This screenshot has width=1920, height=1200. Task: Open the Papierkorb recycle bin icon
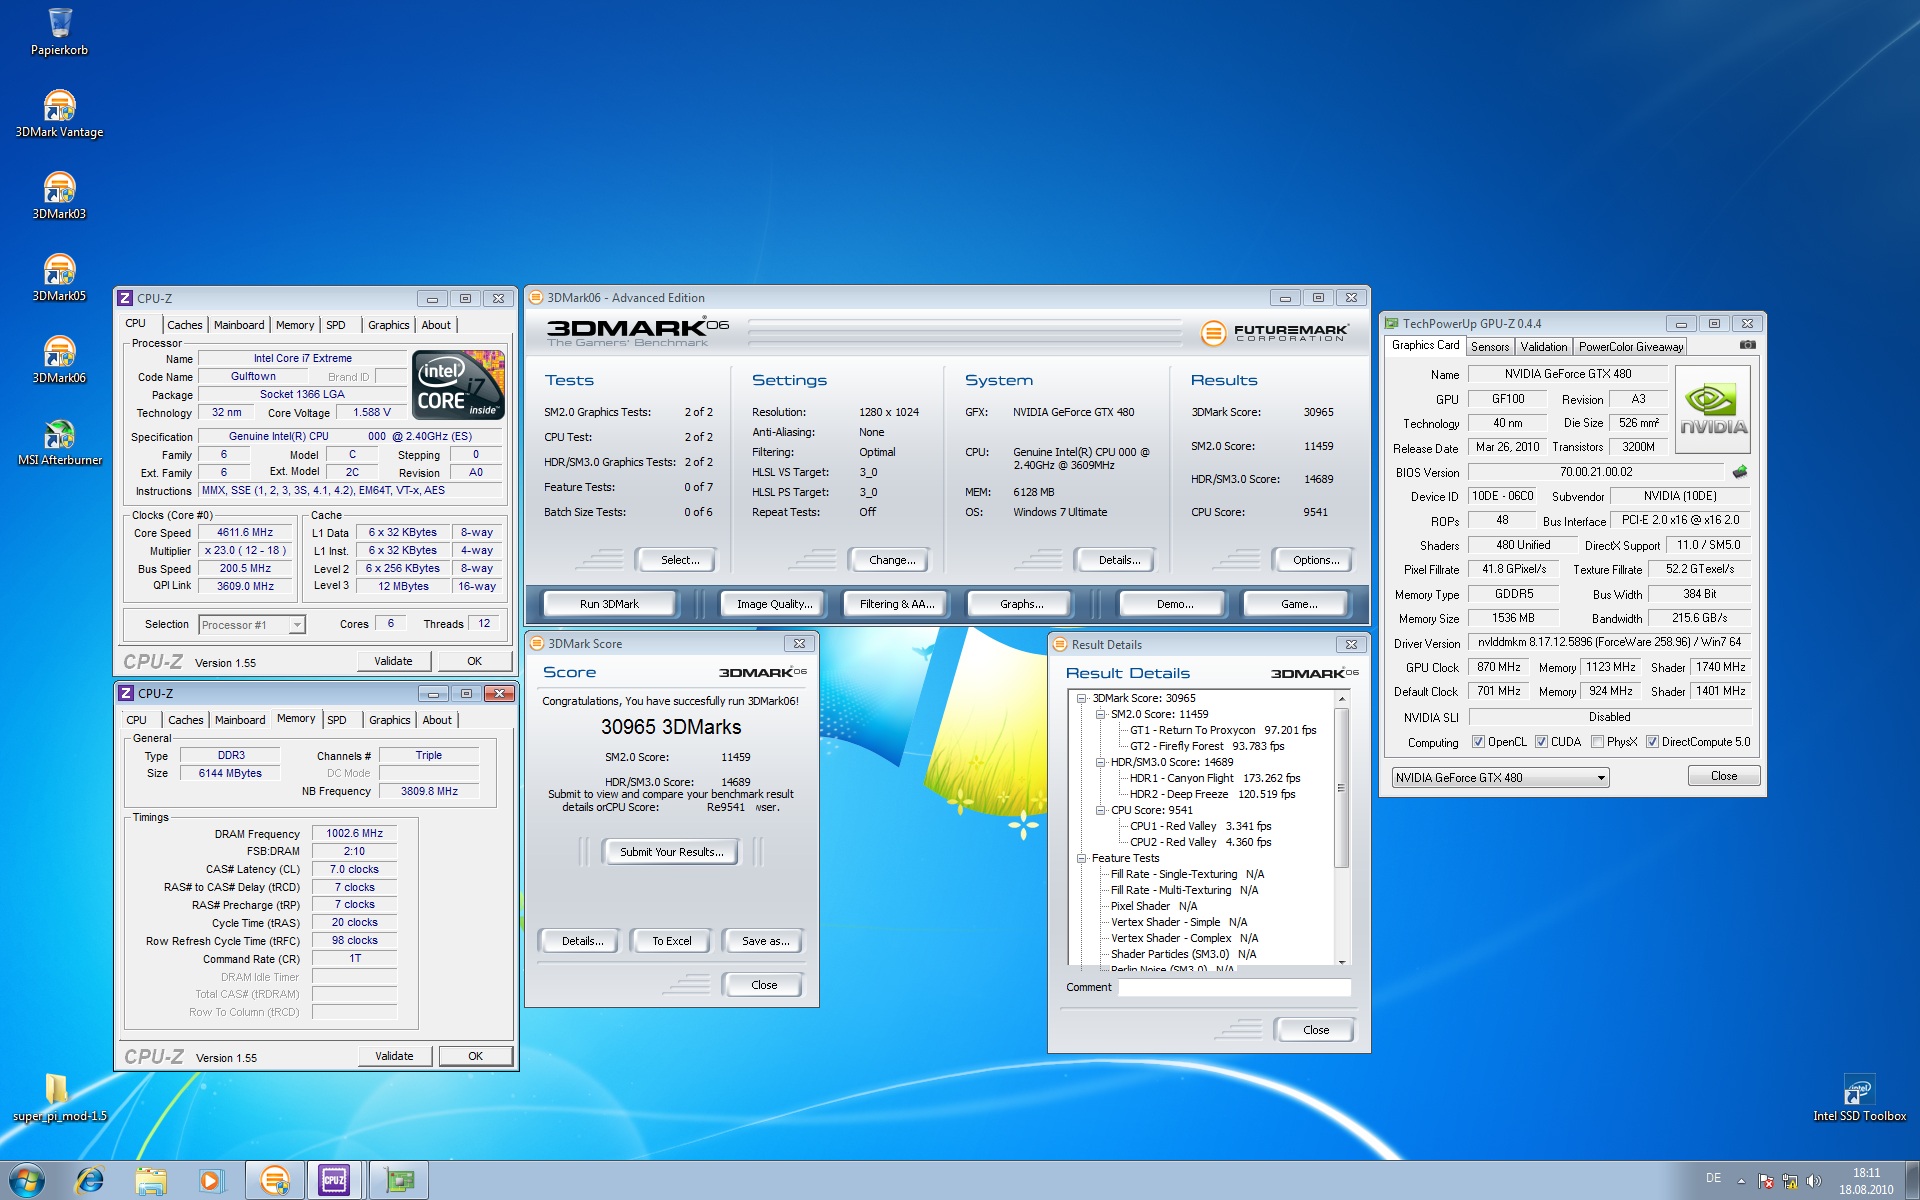click(59, 31)
